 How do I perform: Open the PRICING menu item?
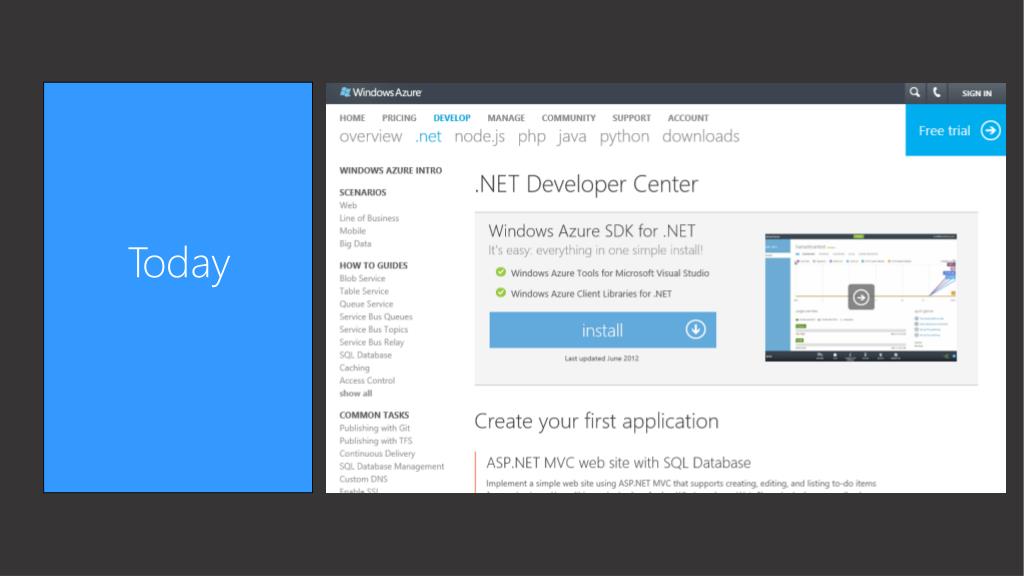(x=399, y=118)
